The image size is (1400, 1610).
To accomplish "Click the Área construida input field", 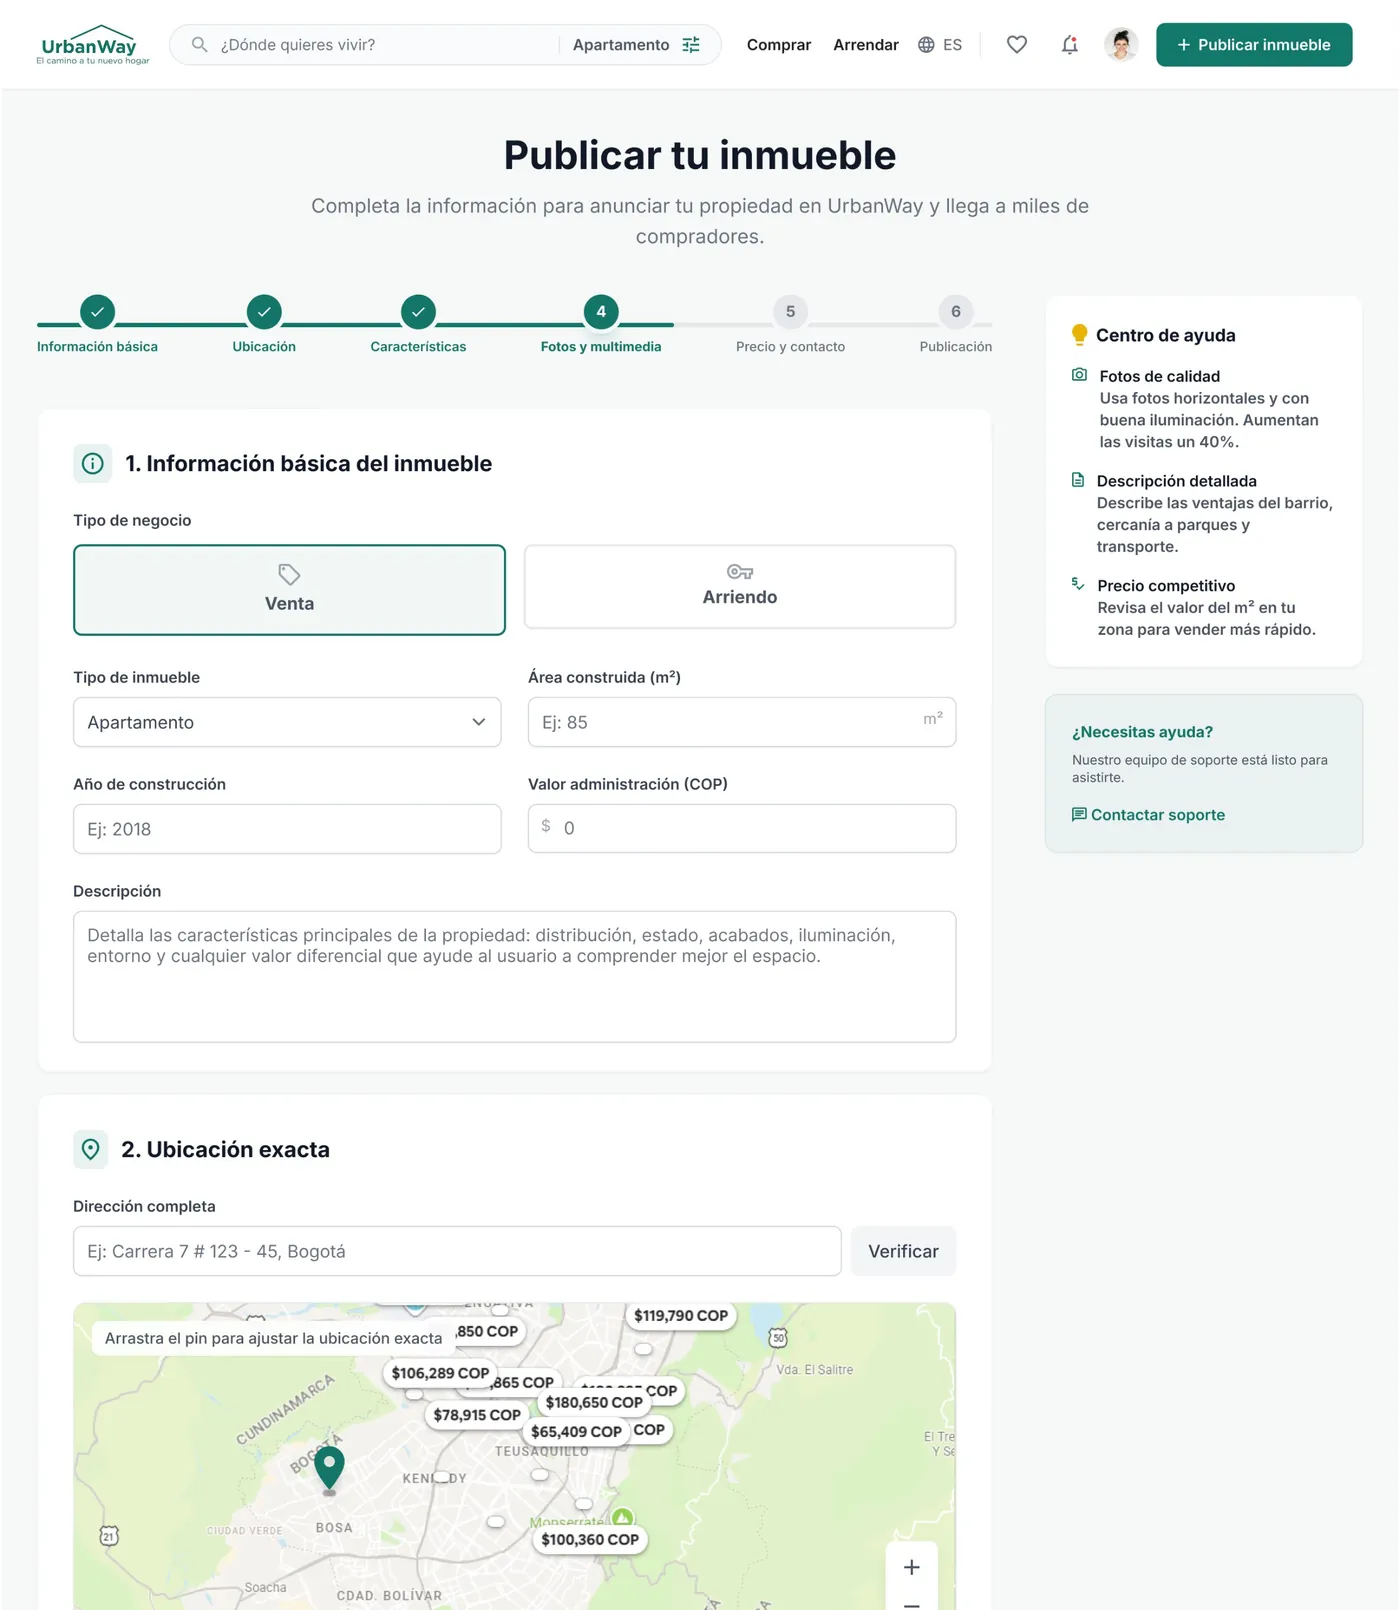I will [x=742, y=722].
